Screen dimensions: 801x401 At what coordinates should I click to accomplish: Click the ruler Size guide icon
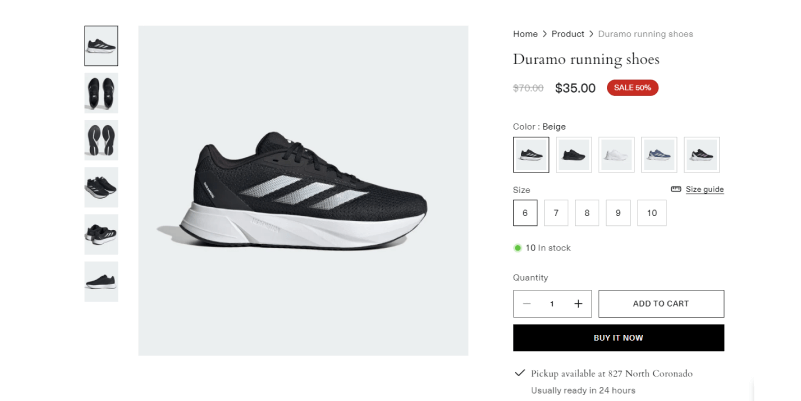coord(676,189)
